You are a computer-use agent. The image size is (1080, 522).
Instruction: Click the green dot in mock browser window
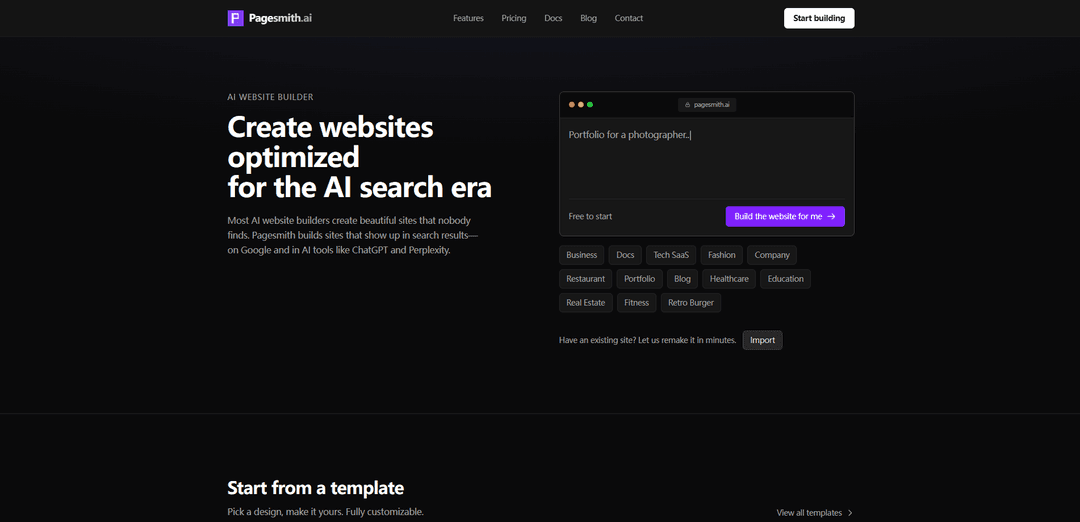(590, 105)
